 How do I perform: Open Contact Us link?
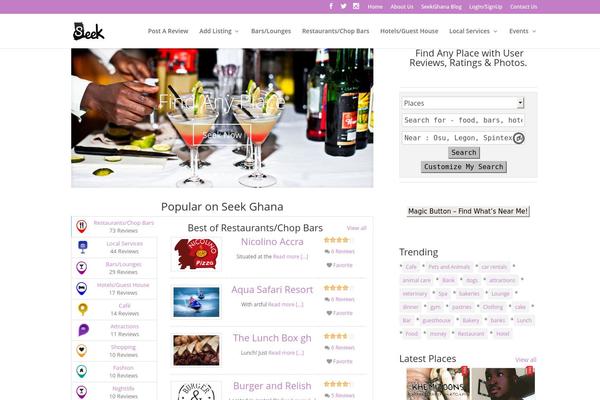coord(523,7)
